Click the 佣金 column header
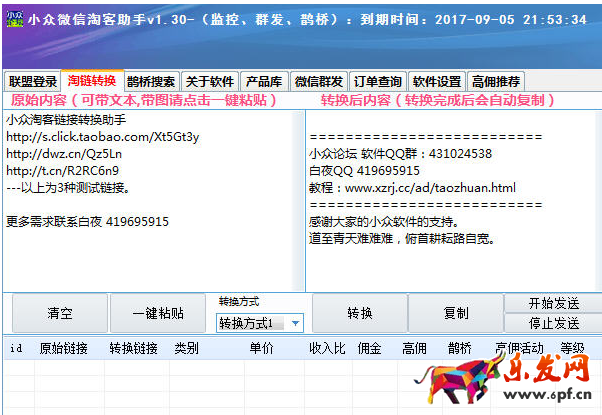 (x=369, y=348)
